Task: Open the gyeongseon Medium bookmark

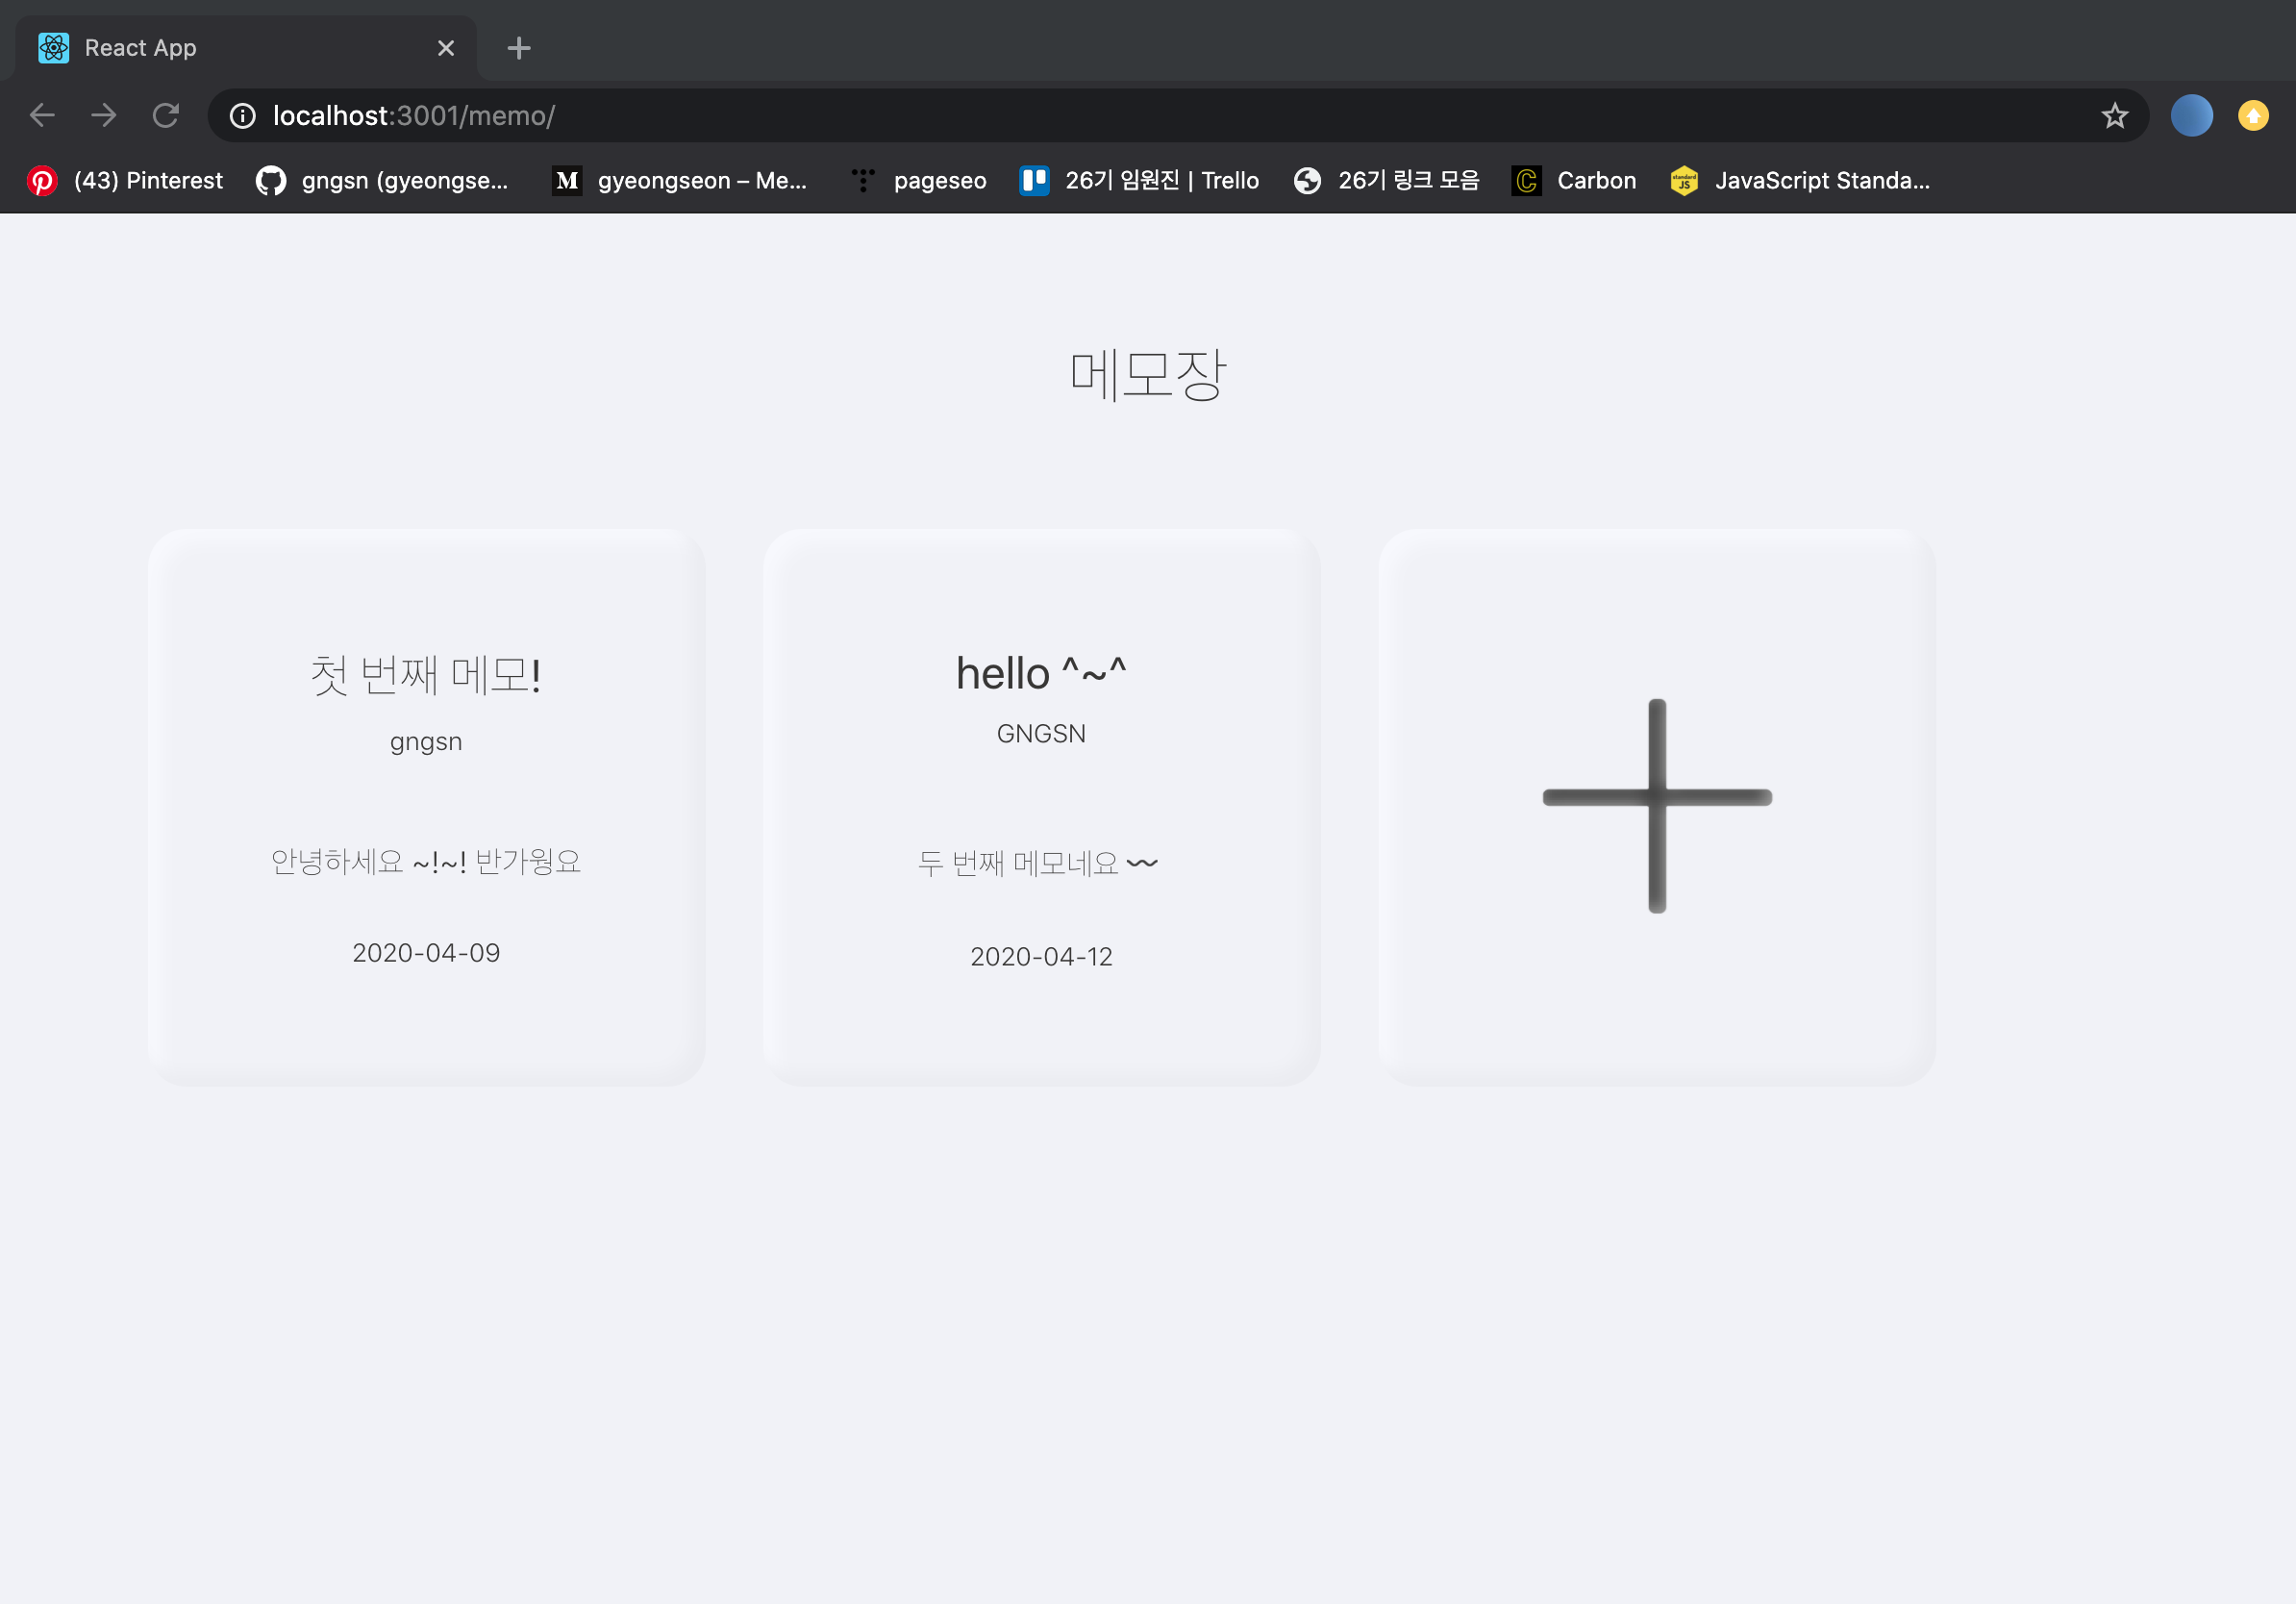Action: point(680,181)
